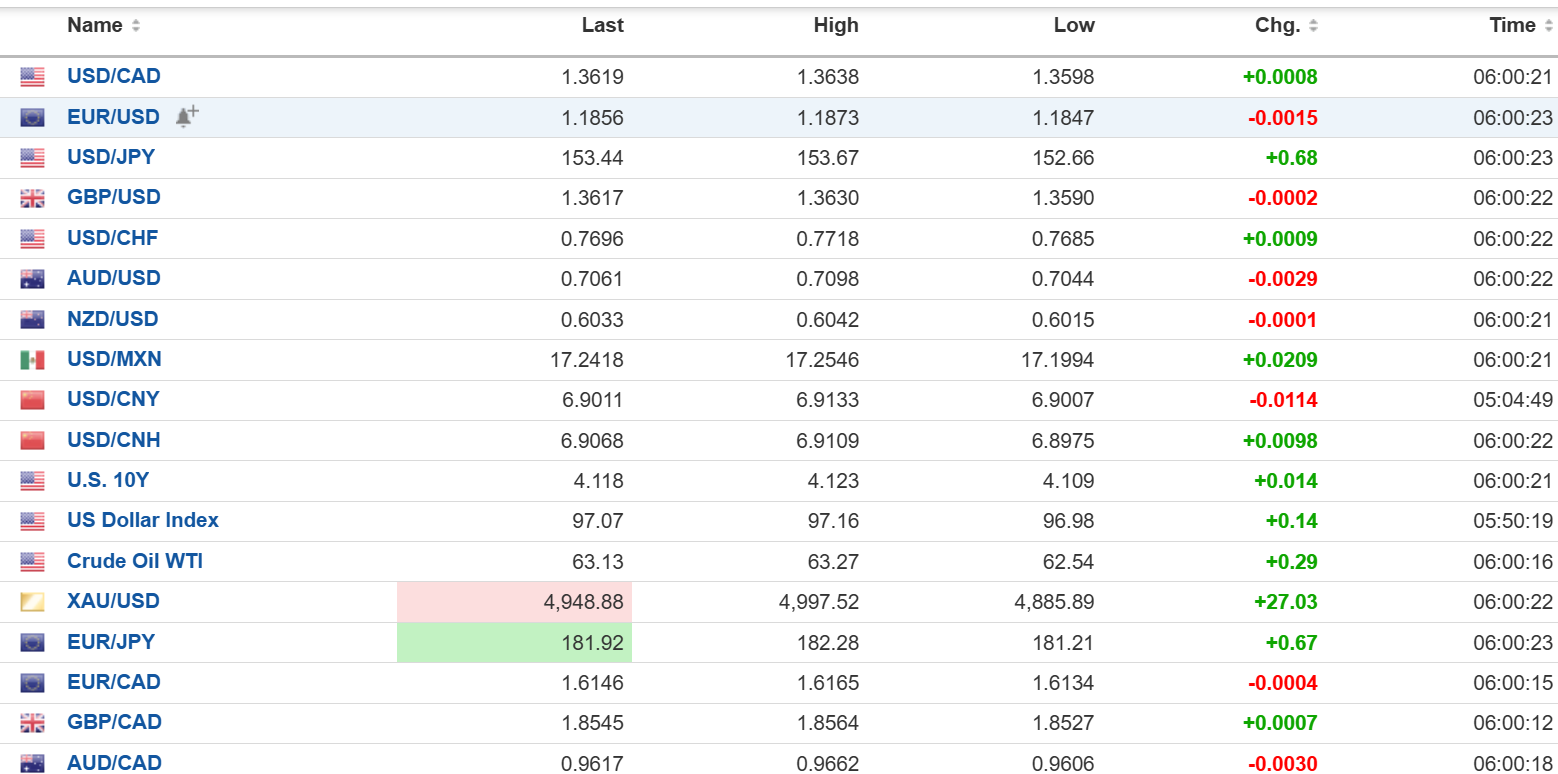Open the U.S. 10Y bond yield link
This screenshot has width=1558, height=774.
click(x=108, y=480)
